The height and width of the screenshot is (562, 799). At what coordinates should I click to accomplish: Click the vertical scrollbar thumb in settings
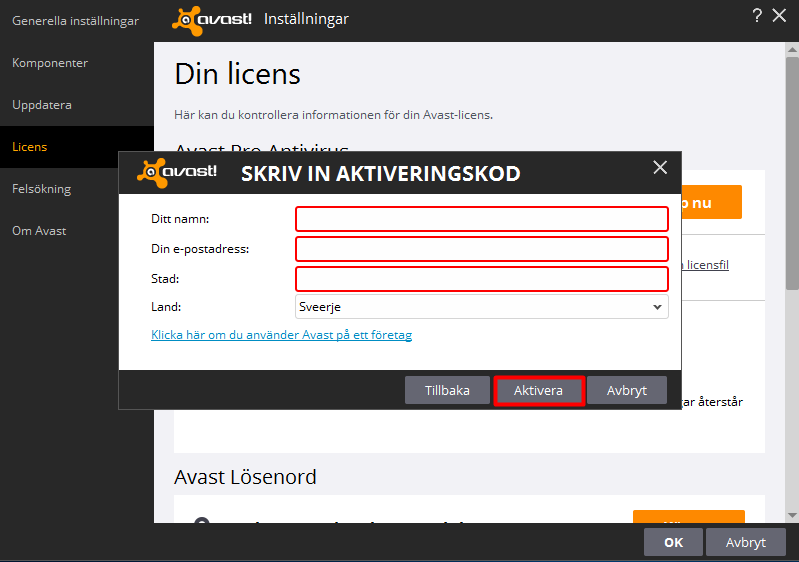tap(792, 173)
